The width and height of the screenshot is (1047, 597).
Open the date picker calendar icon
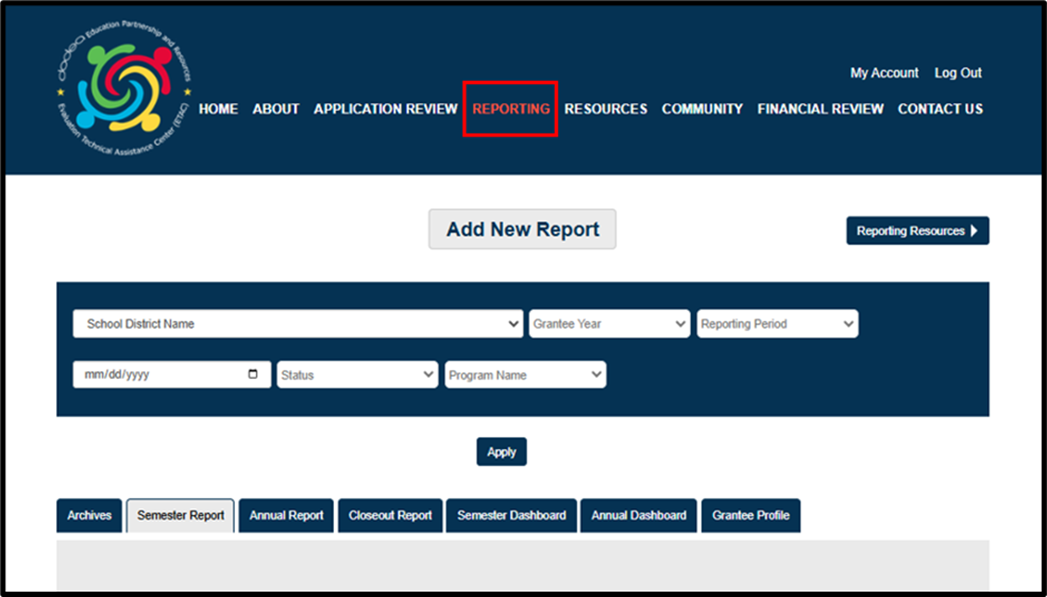tap(253, 375)
